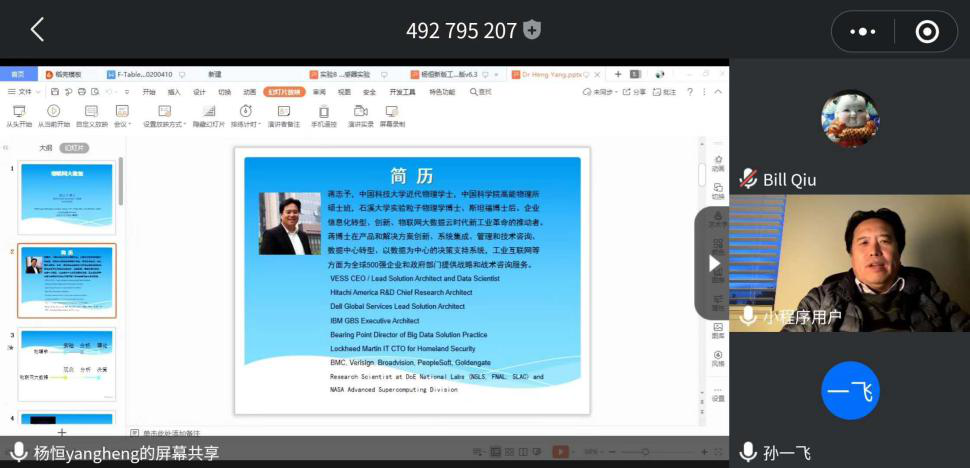Image resolution: width=970 pixels, height=468 pixels.
Task: Open the 插入 insert ribbon tab
Action: 174,92
